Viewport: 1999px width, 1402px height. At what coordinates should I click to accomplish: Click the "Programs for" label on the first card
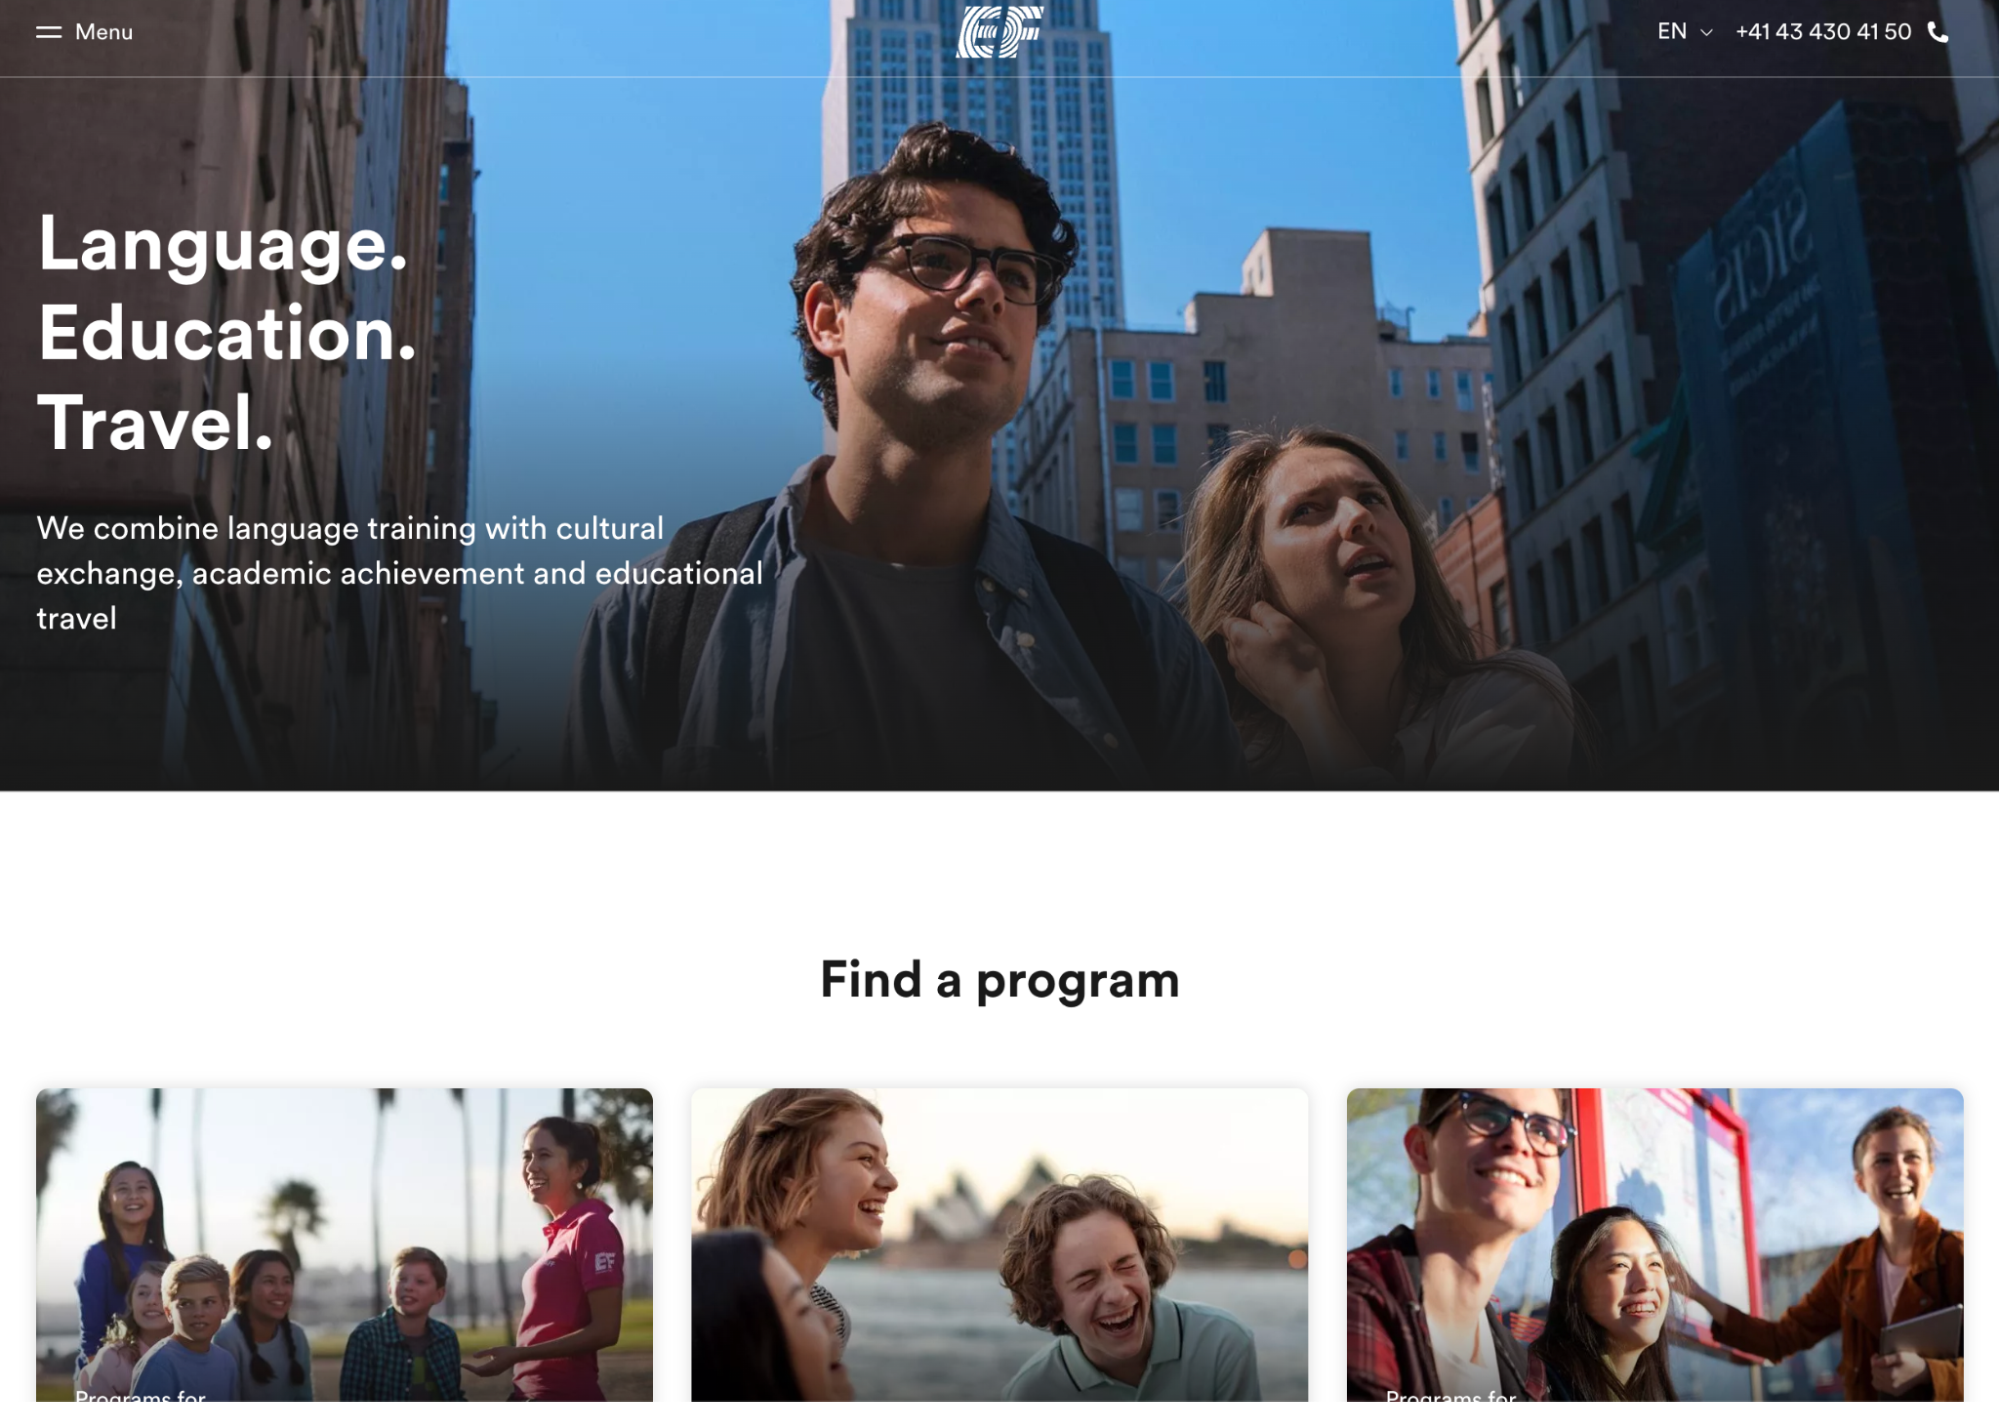(140, 1394)
